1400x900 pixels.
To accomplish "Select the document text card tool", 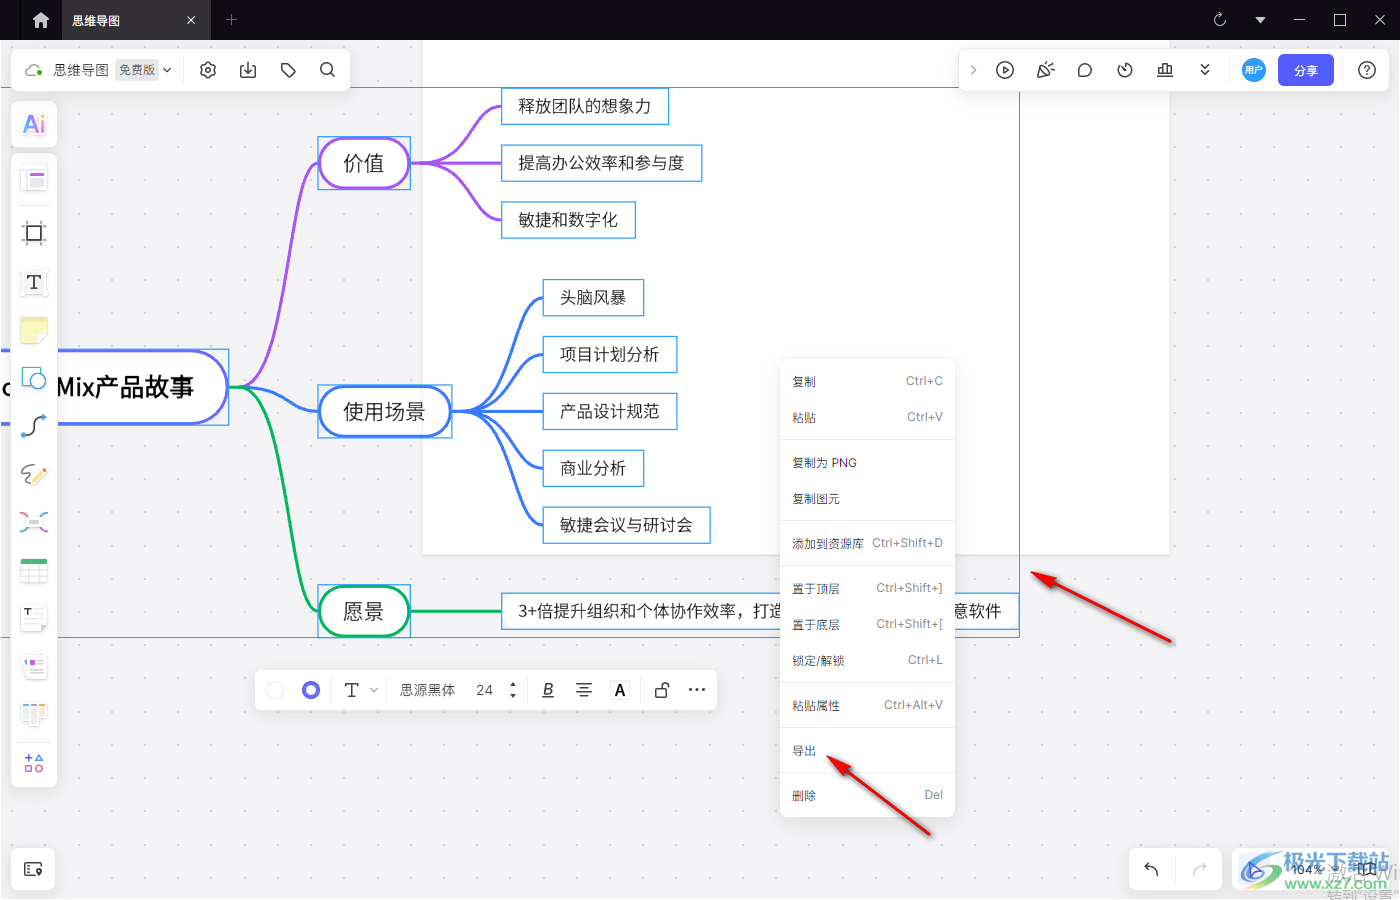I will pos(34,619).
